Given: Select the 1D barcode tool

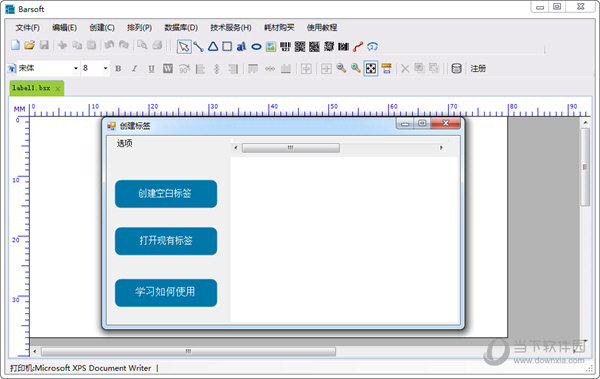Looking at the screenshot, I should [x=285, y=47].
